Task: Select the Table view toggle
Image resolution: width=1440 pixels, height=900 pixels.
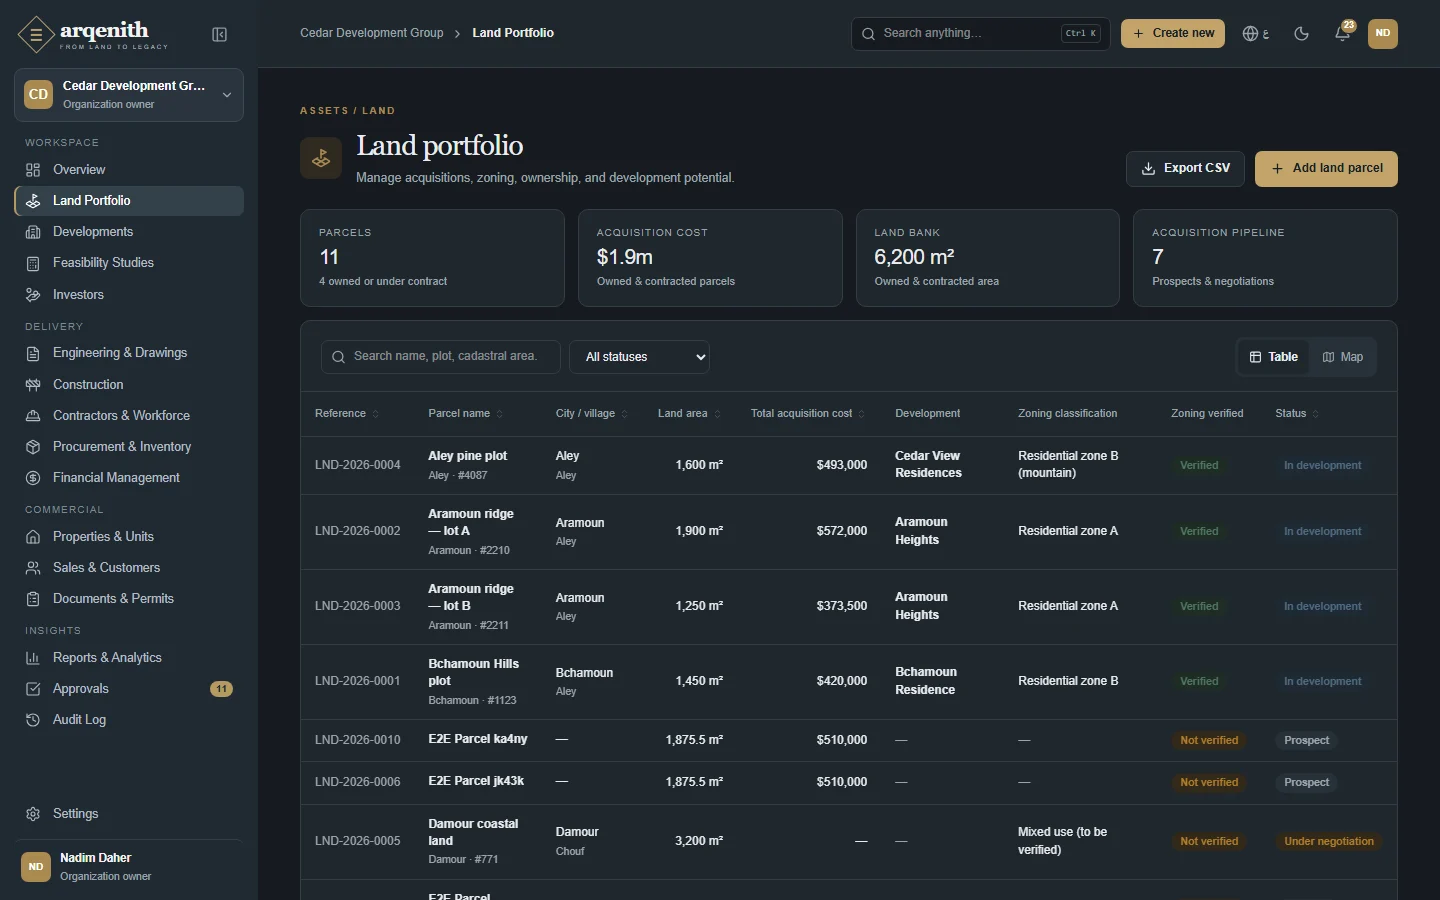Action: point(1273,357)
